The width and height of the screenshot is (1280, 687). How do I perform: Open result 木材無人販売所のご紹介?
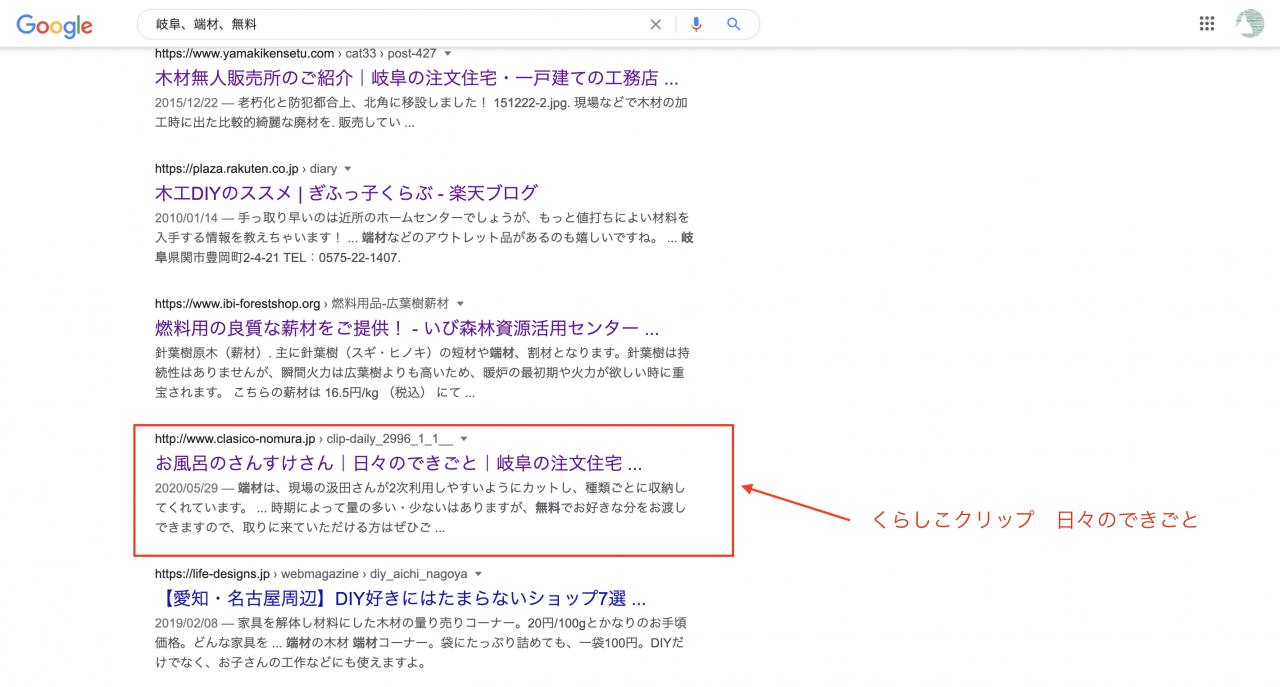pyautogui.click(x=417, y=78)
